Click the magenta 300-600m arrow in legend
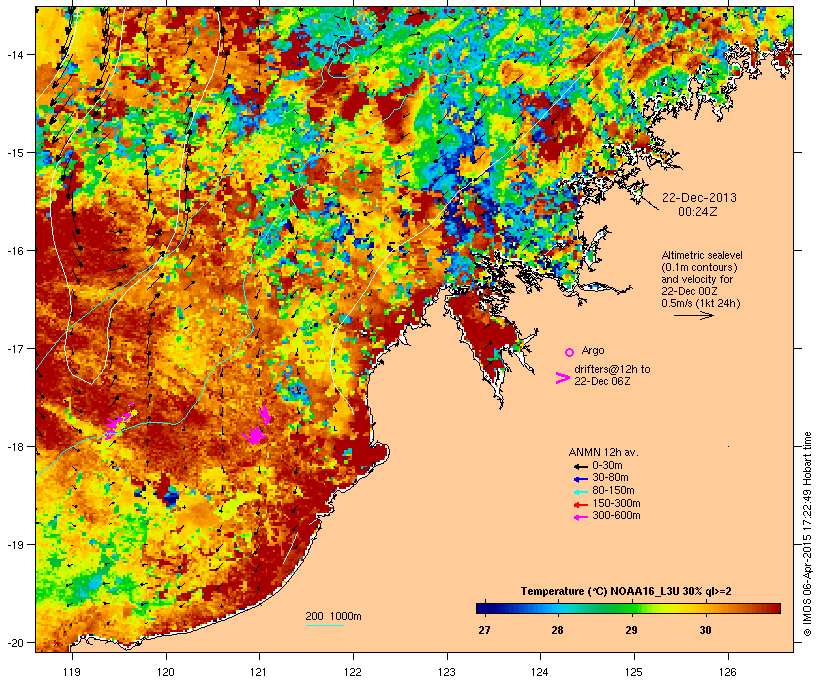This screenshot has width=820, height=680. [580, 517]
